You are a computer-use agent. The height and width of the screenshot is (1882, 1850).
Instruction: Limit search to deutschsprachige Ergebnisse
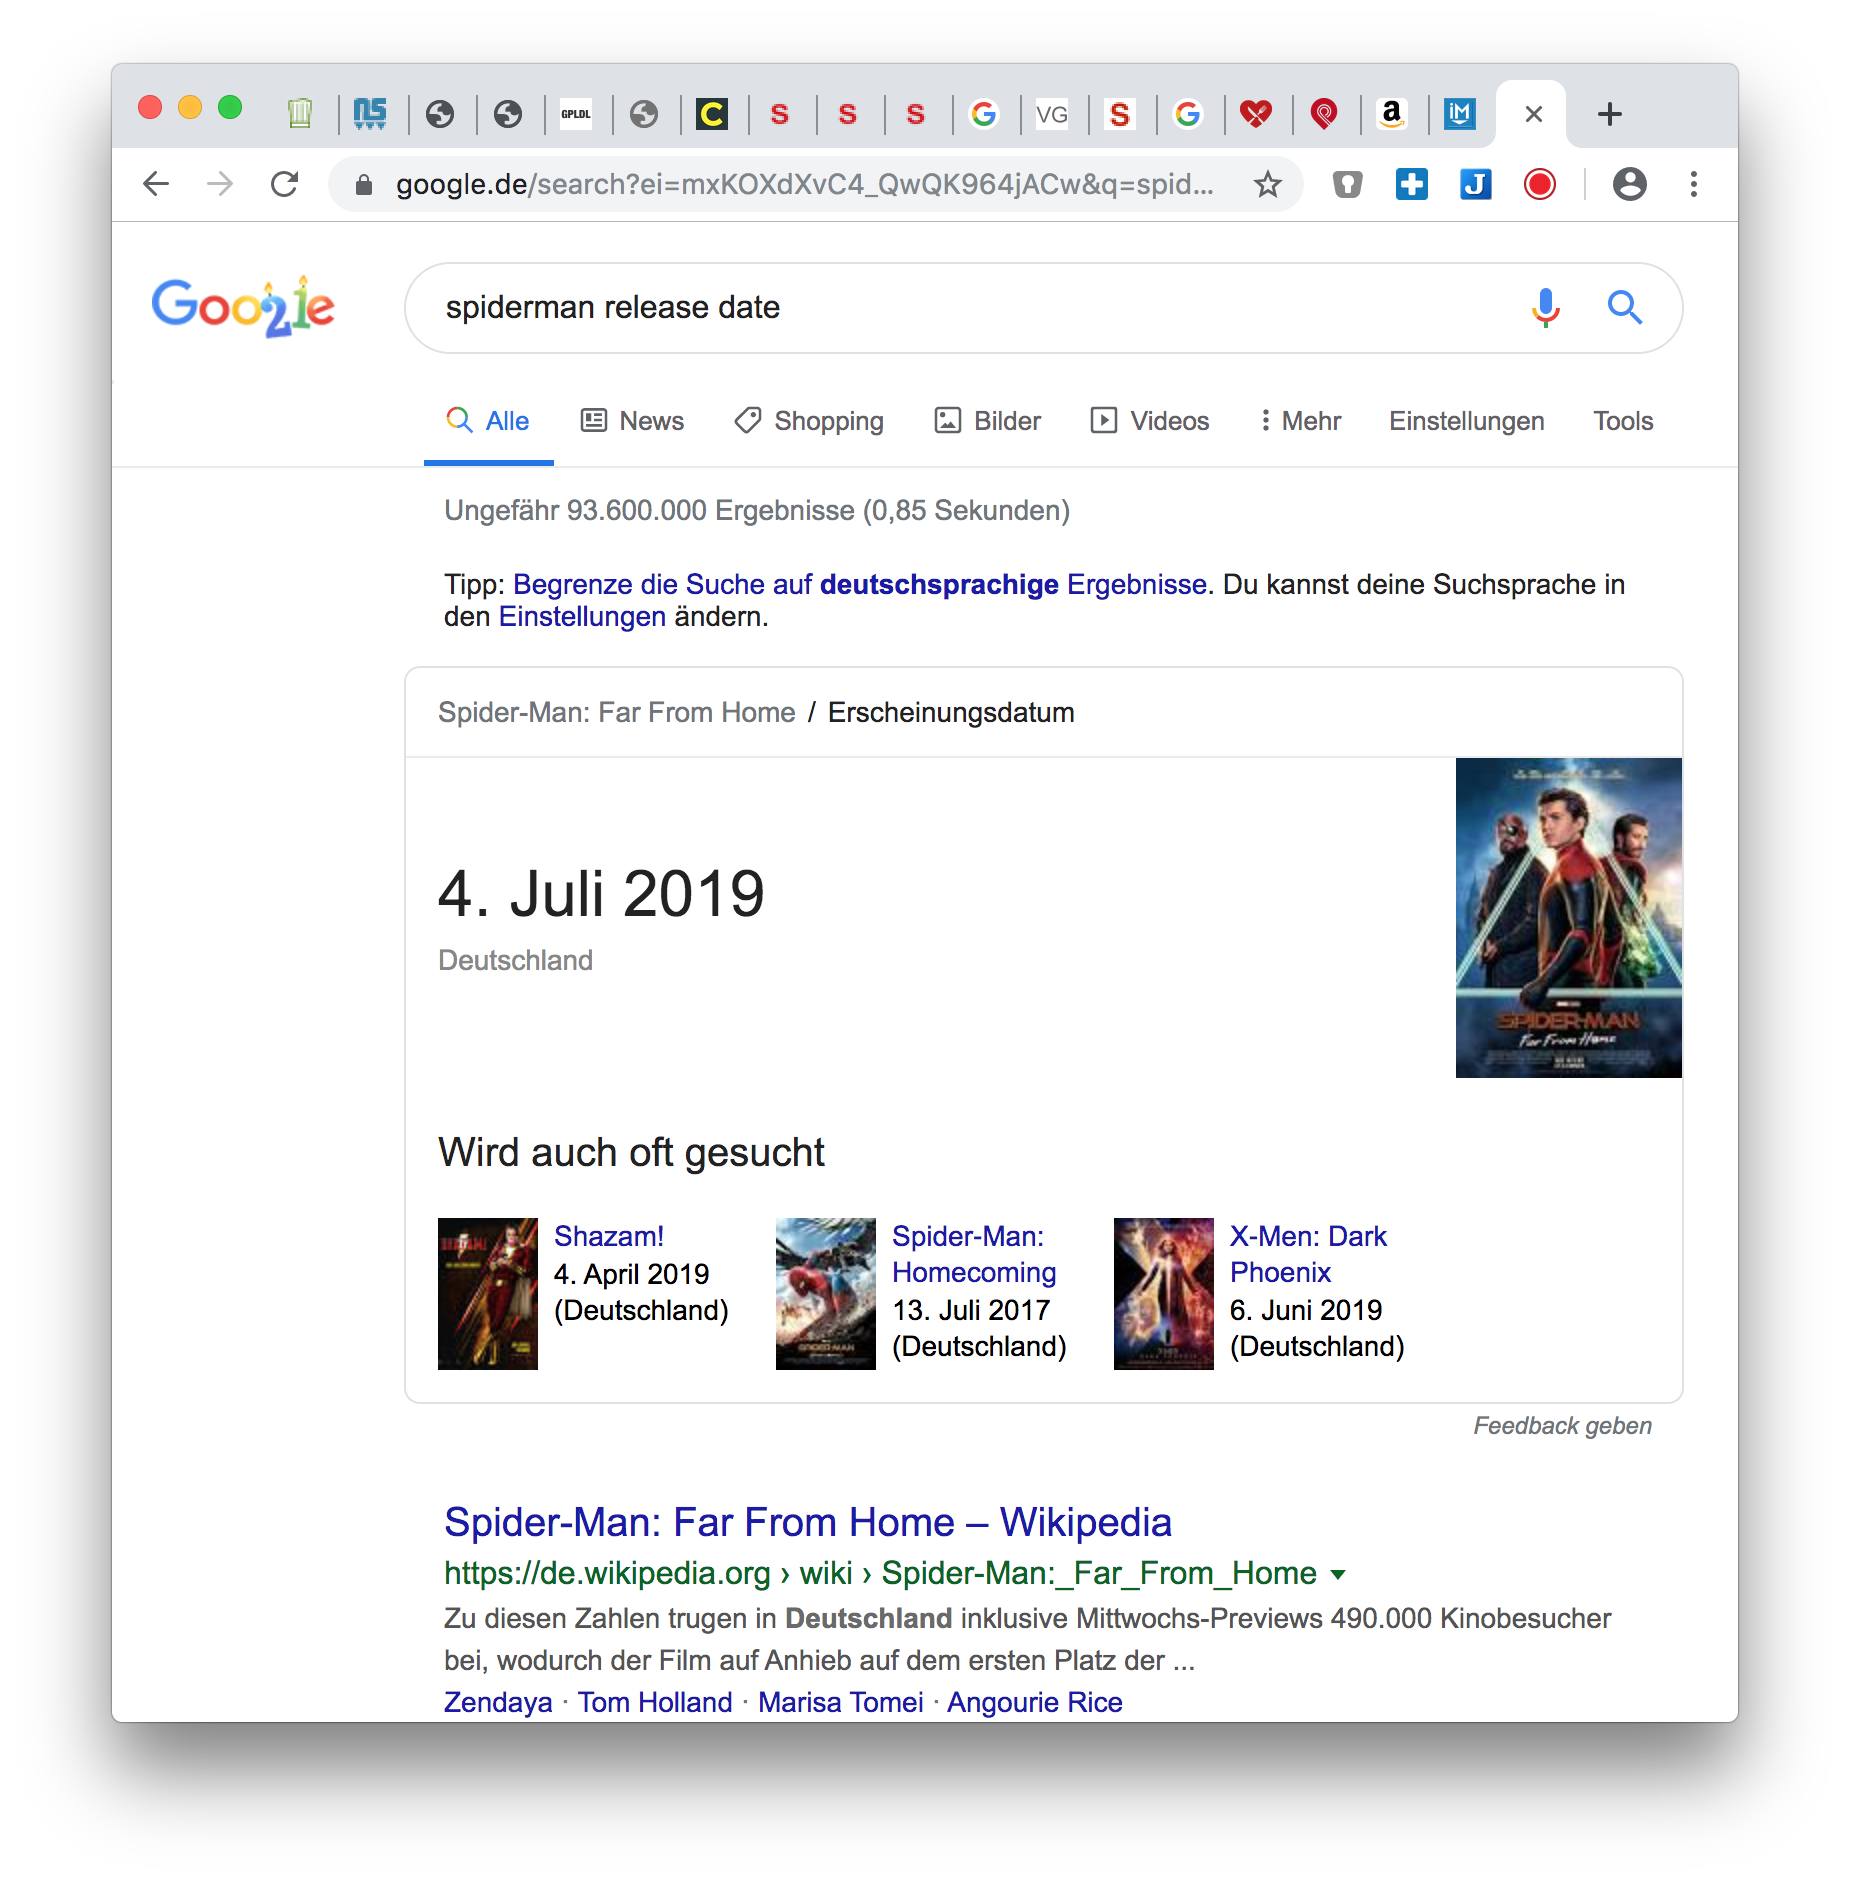860,585
